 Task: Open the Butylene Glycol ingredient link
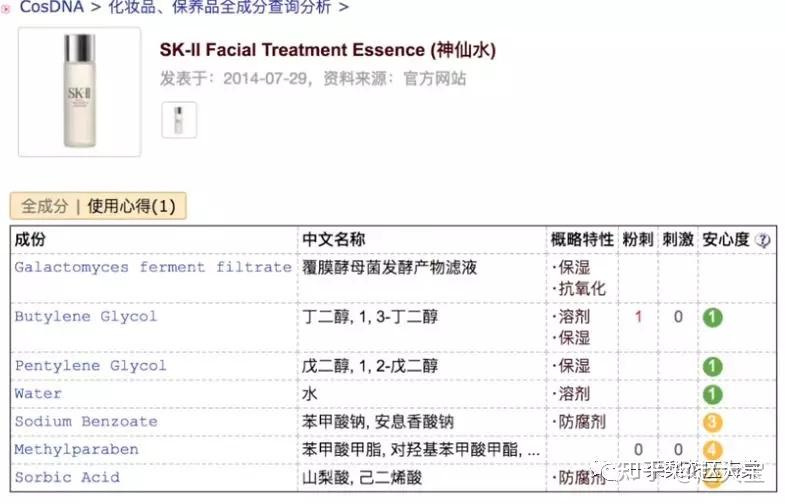tap(86, 317)
